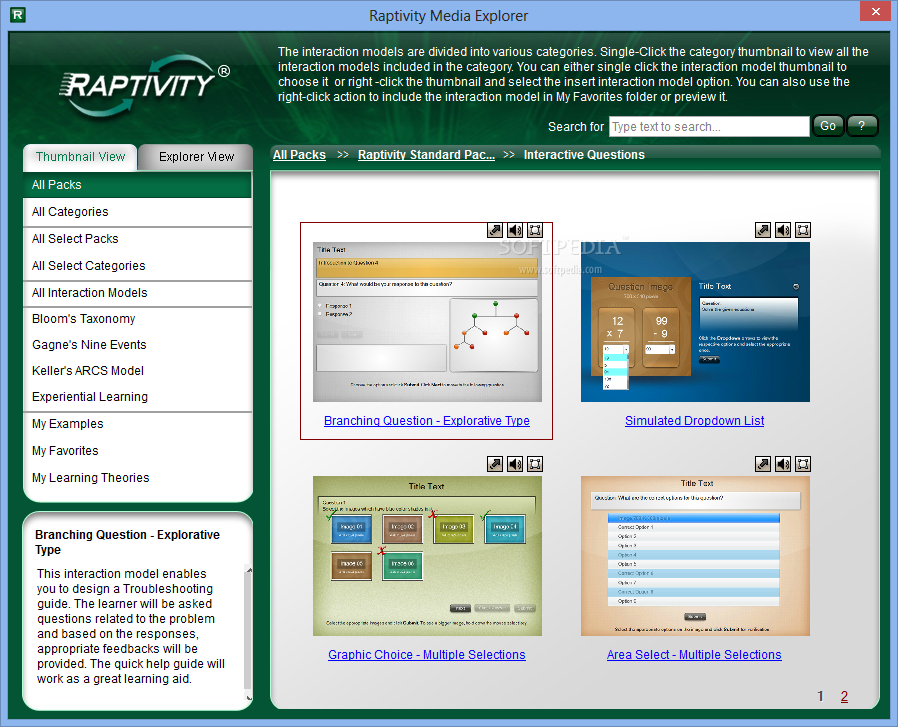The image size is (898, 727).
Task: Close the Raptivity Media Explorer window
Action: [876, 11]
